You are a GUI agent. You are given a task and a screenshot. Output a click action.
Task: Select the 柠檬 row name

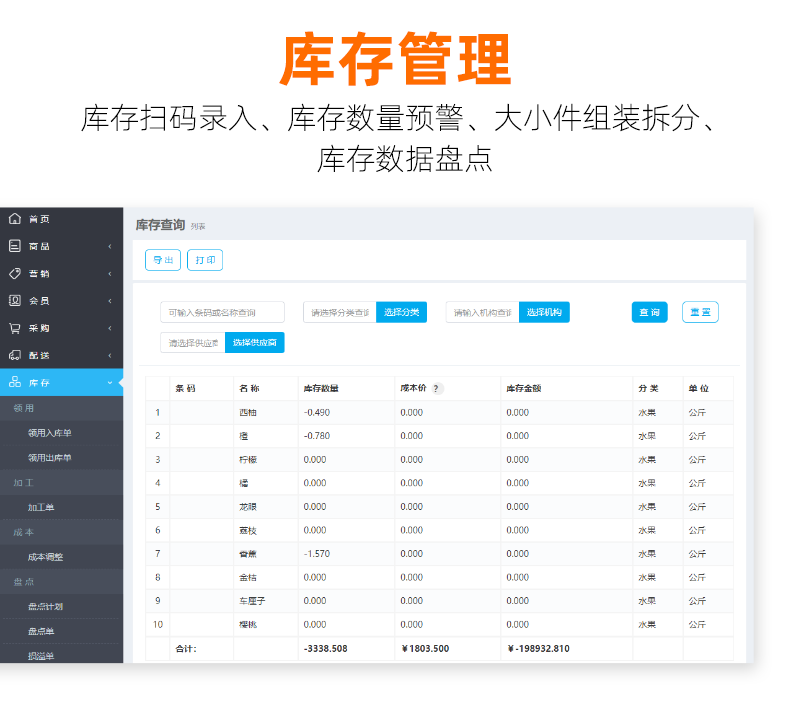click(x=248, y=460)
